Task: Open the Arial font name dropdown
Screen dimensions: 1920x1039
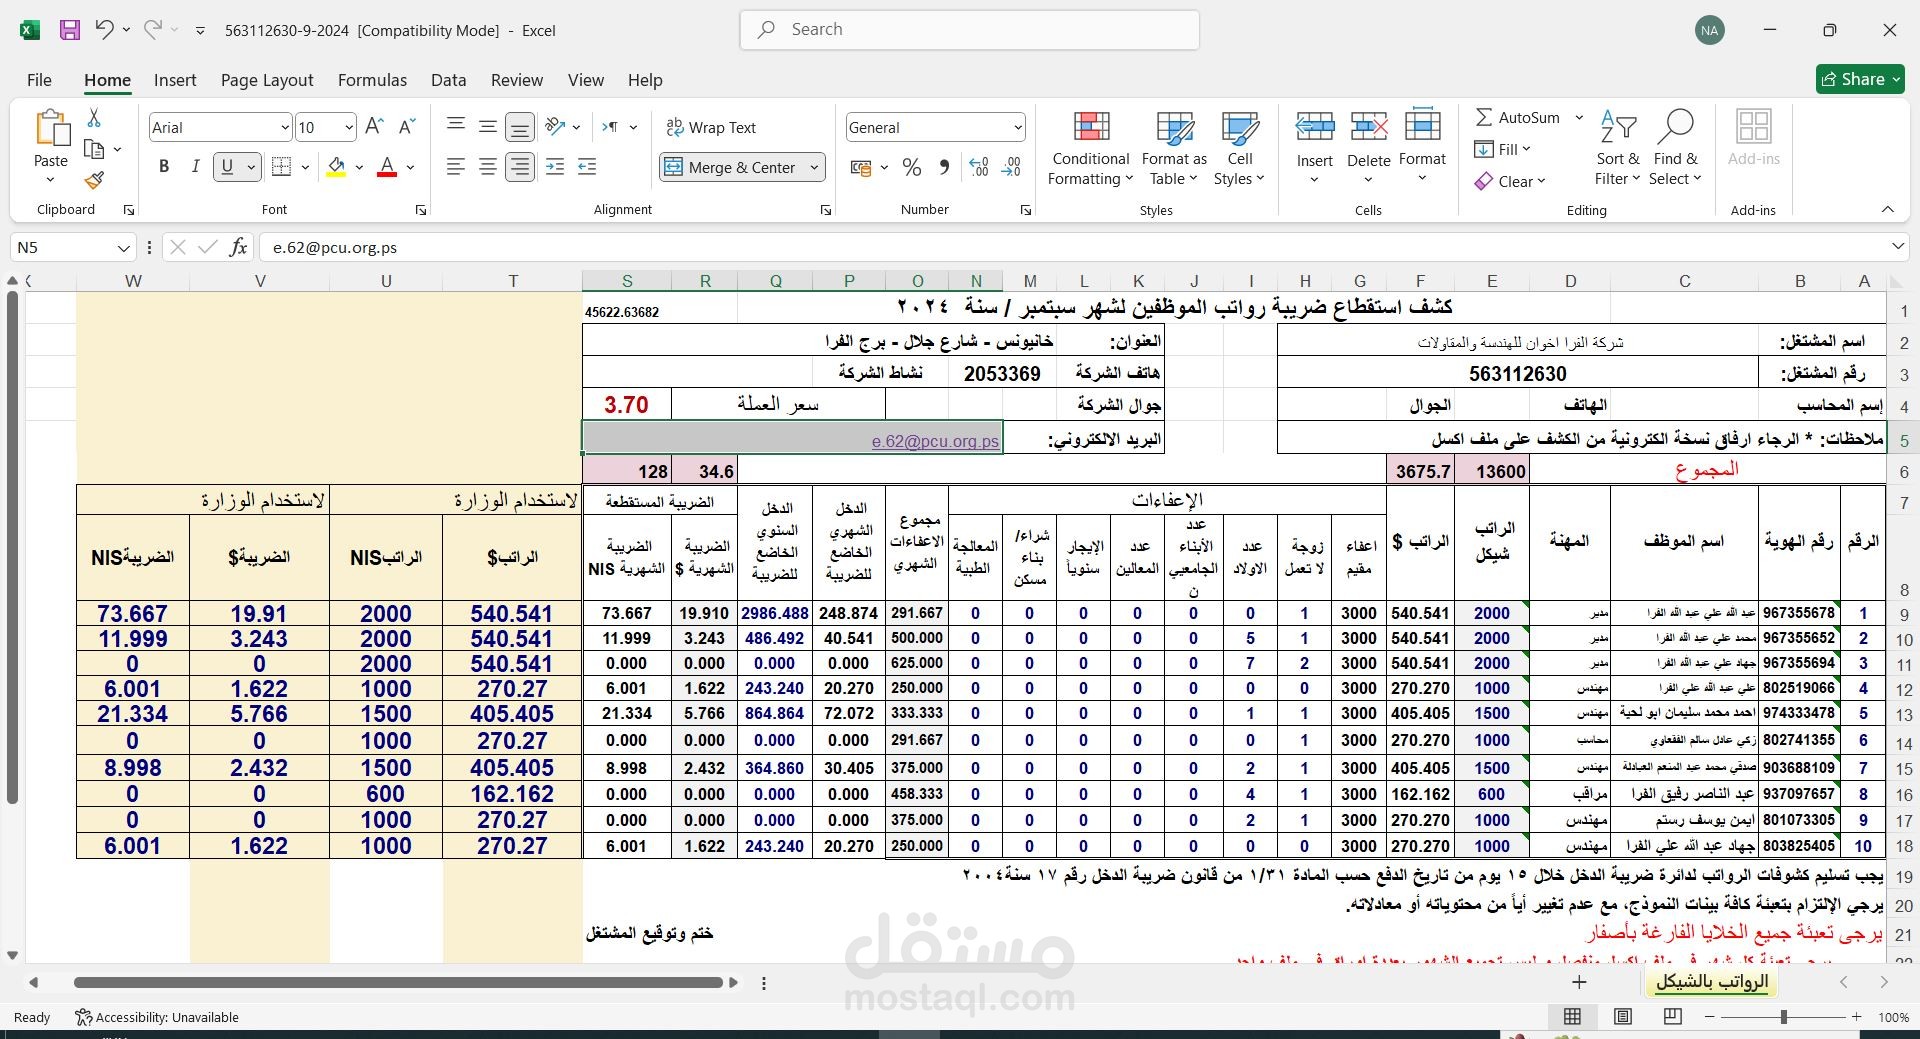Action: (284, 127)
